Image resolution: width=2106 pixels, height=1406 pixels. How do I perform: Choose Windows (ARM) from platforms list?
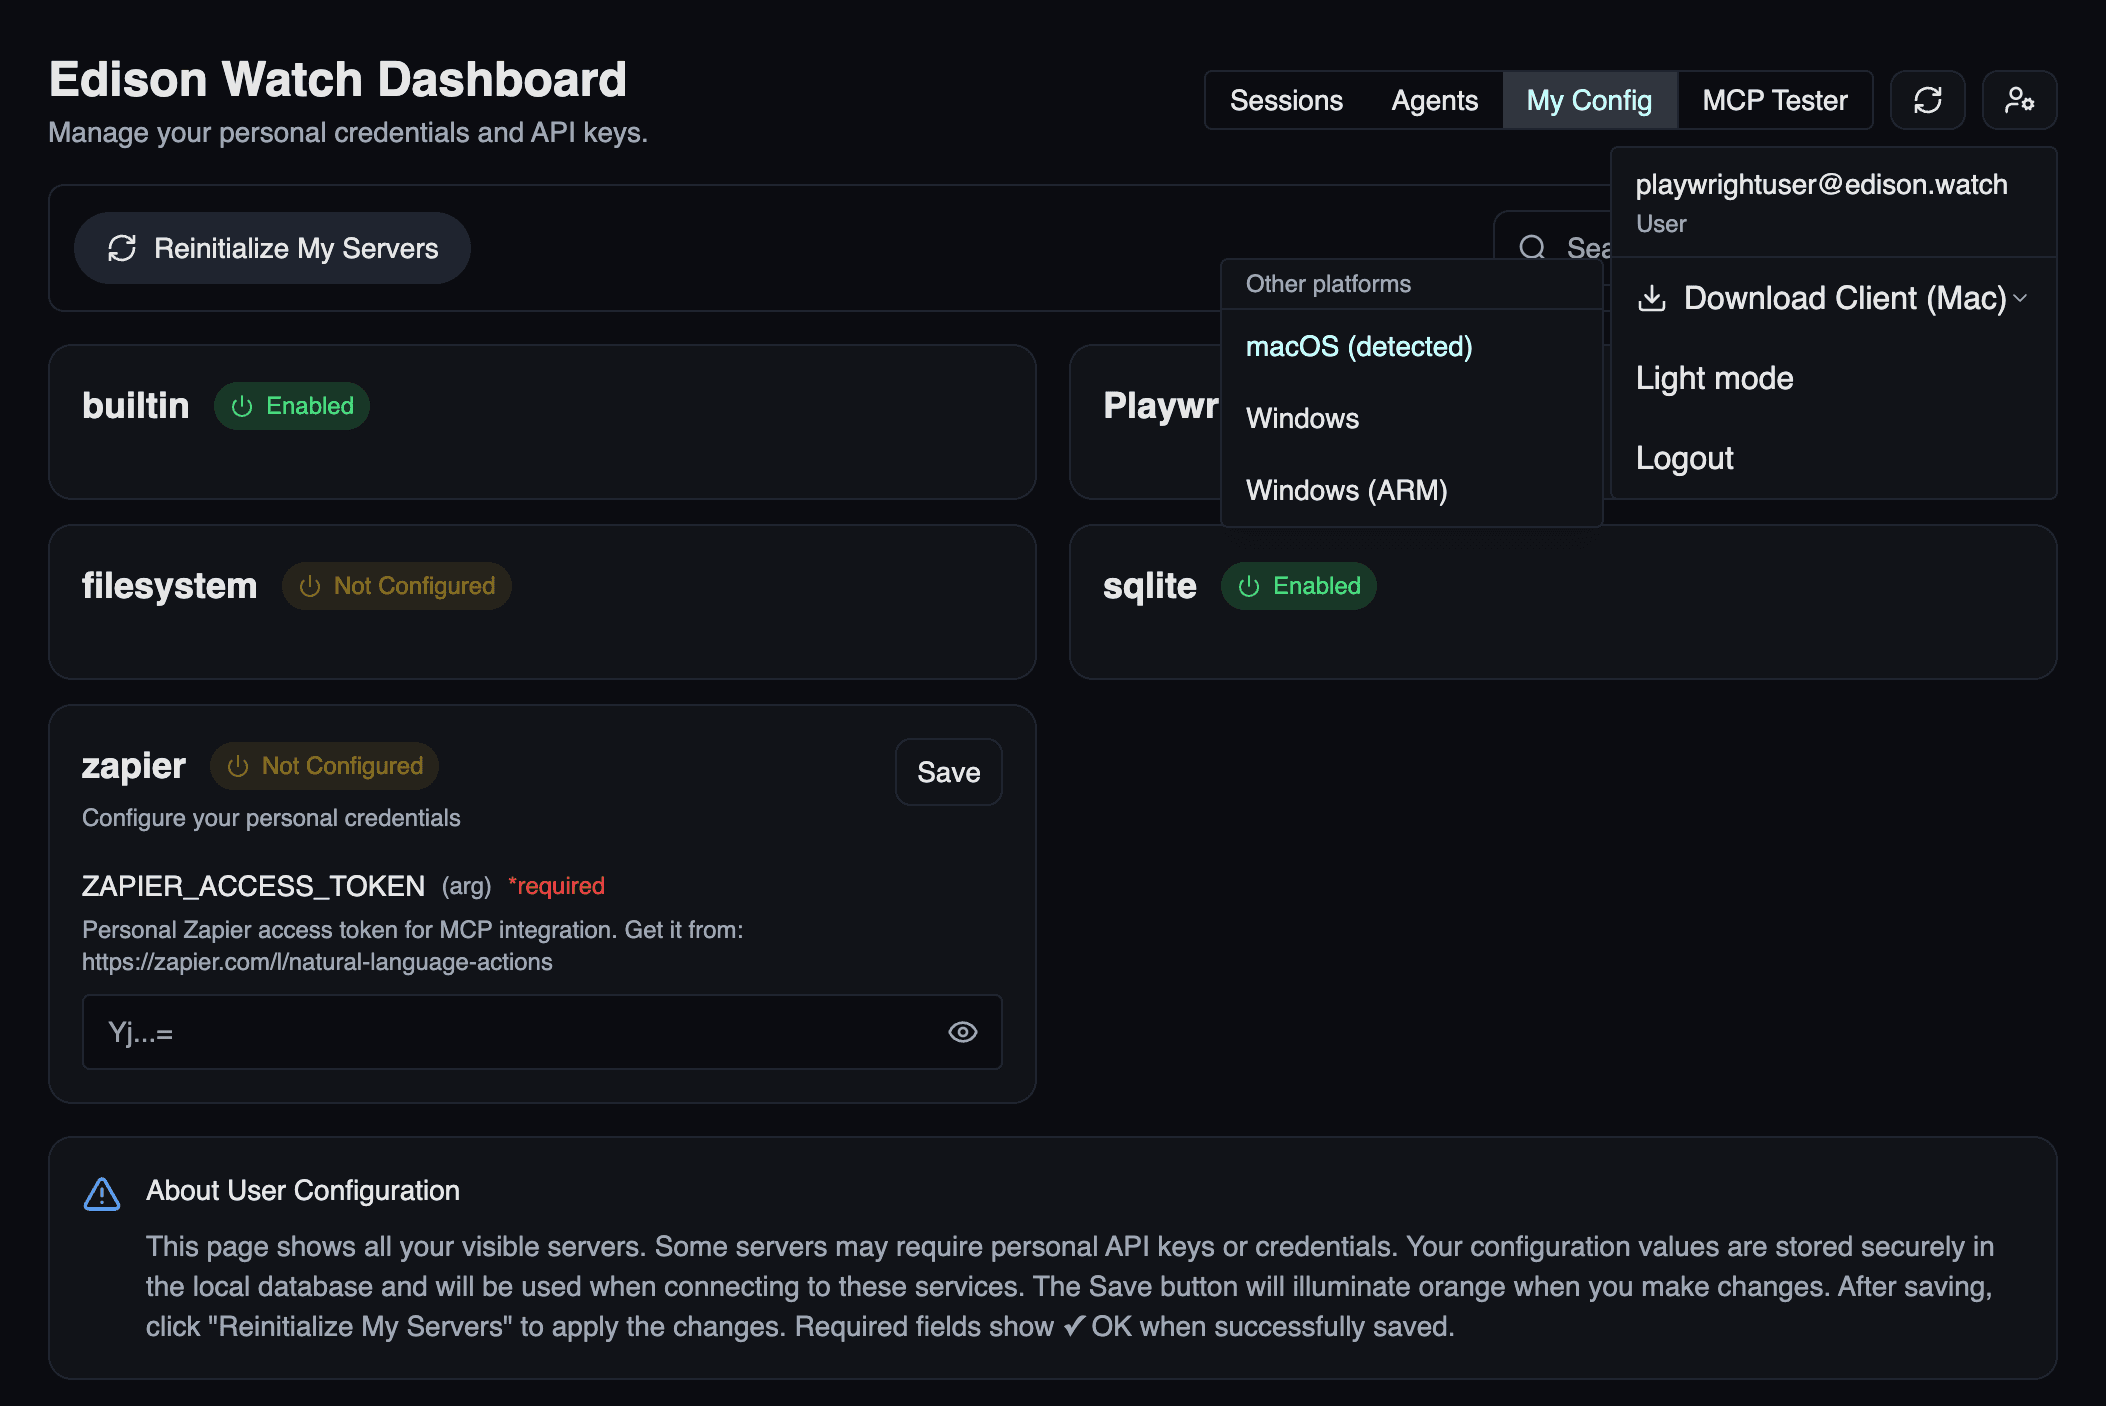1346,490
